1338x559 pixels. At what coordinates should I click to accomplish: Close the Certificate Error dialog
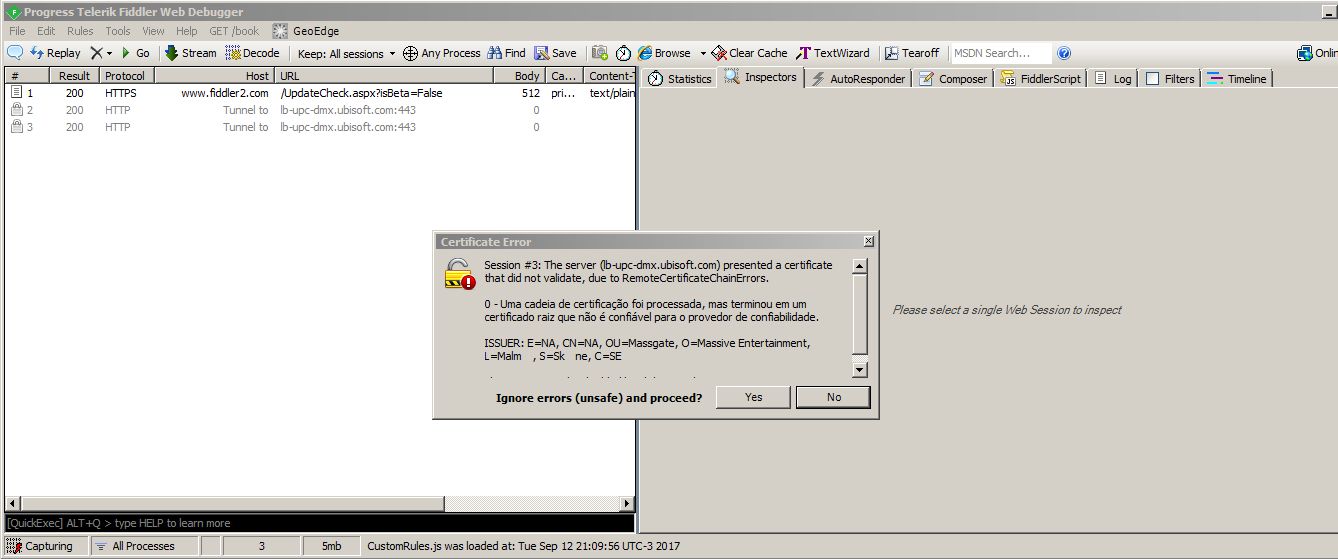(x=868, y=241)
